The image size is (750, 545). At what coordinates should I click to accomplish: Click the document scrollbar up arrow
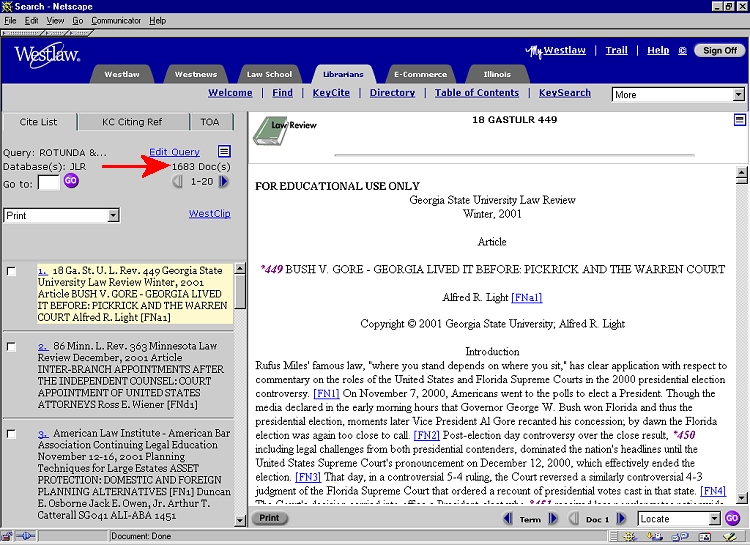coord(741,172)
